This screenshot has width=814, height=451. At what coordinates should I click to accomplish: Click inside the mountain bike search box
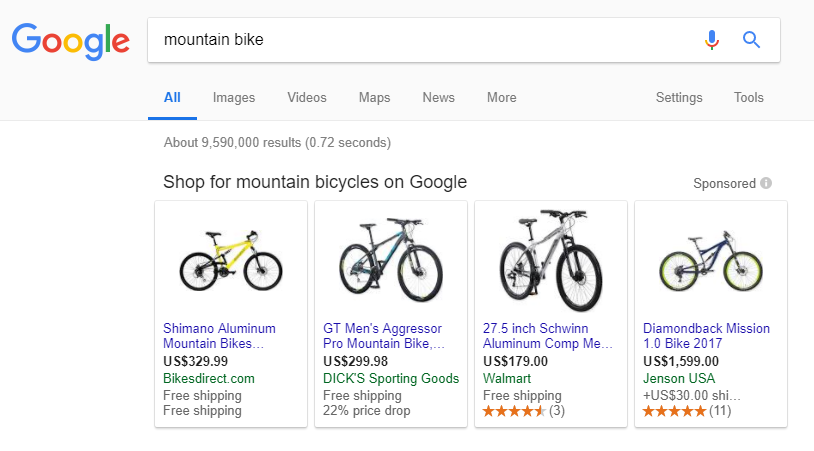420,40
